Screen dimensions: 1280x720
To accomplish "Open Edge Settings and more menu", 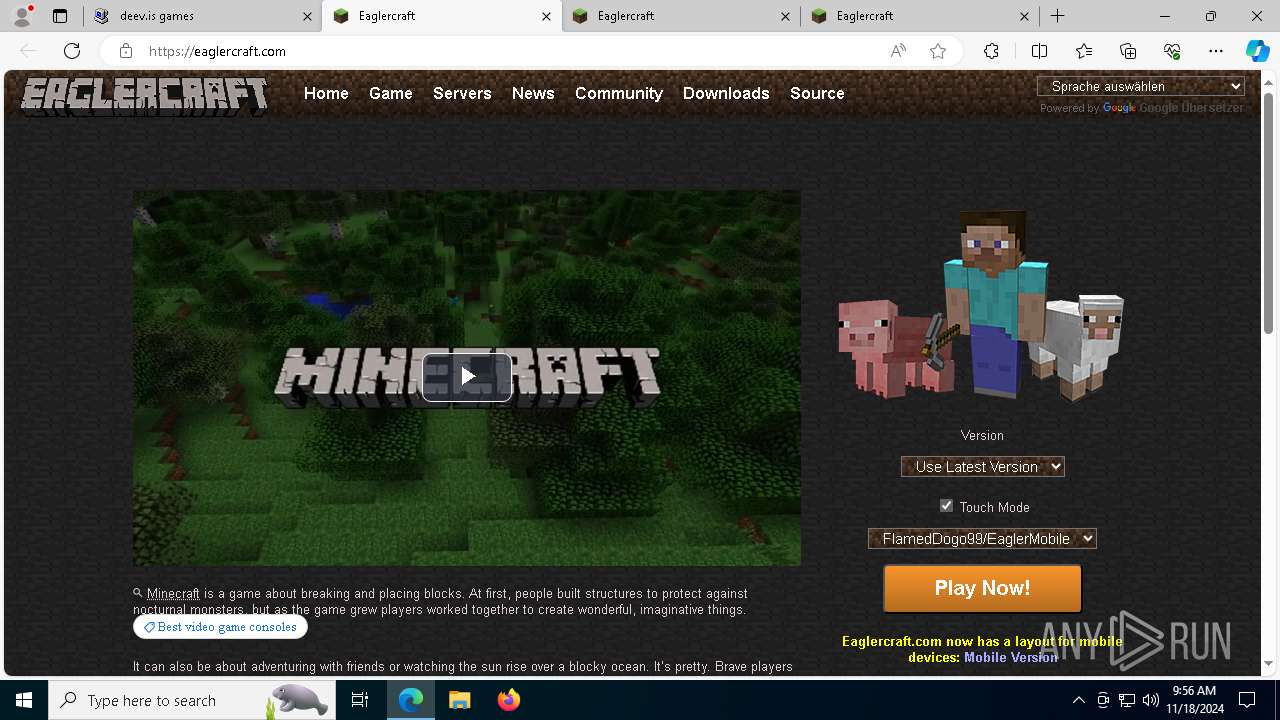I will [x=1216, y=51].
